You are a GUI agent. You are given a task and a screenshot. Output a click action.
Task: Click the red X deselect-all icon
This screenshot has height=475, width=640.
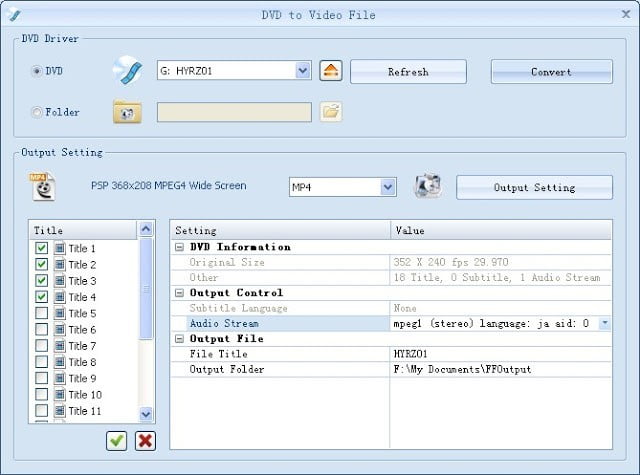click(145, 440)
